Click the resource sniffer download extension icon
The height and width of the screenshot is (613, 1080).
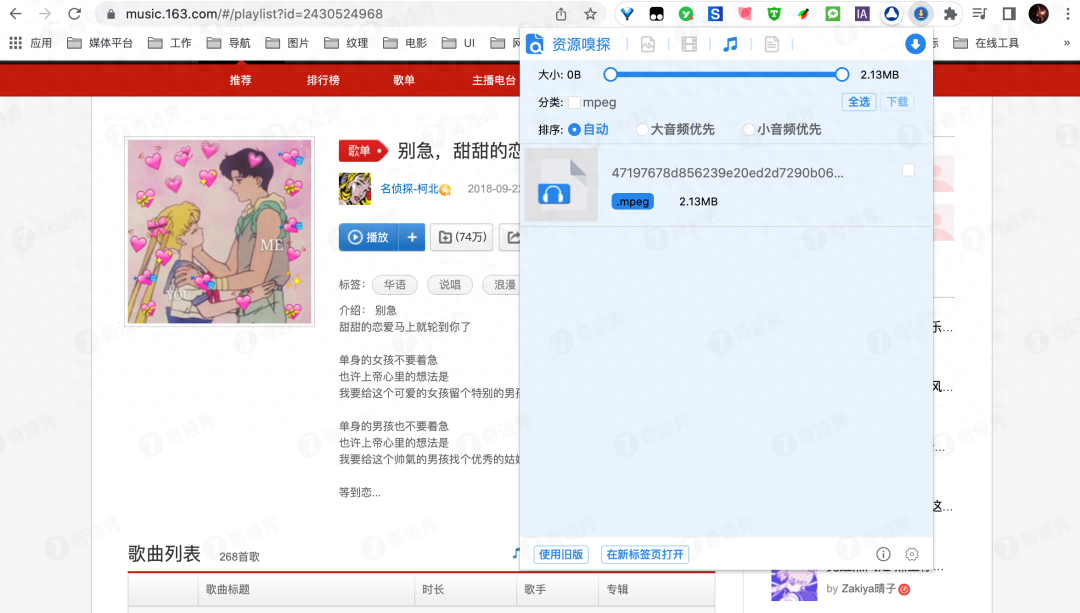click(x=920, y=14)
